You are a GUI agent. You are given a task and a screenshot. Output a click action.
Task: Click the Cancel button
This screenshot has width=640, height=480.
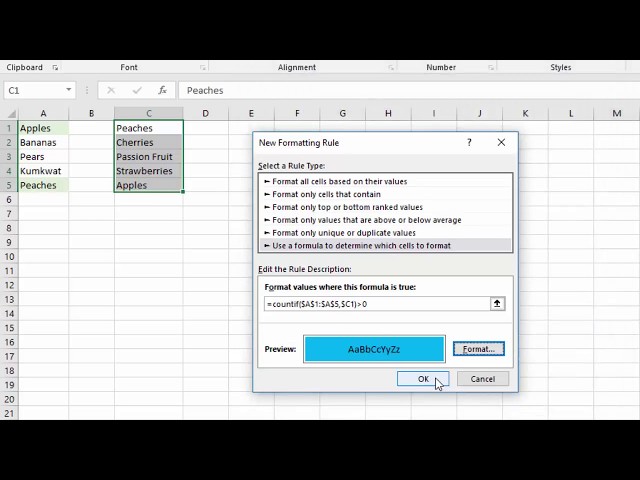click(x=483, y=379)
